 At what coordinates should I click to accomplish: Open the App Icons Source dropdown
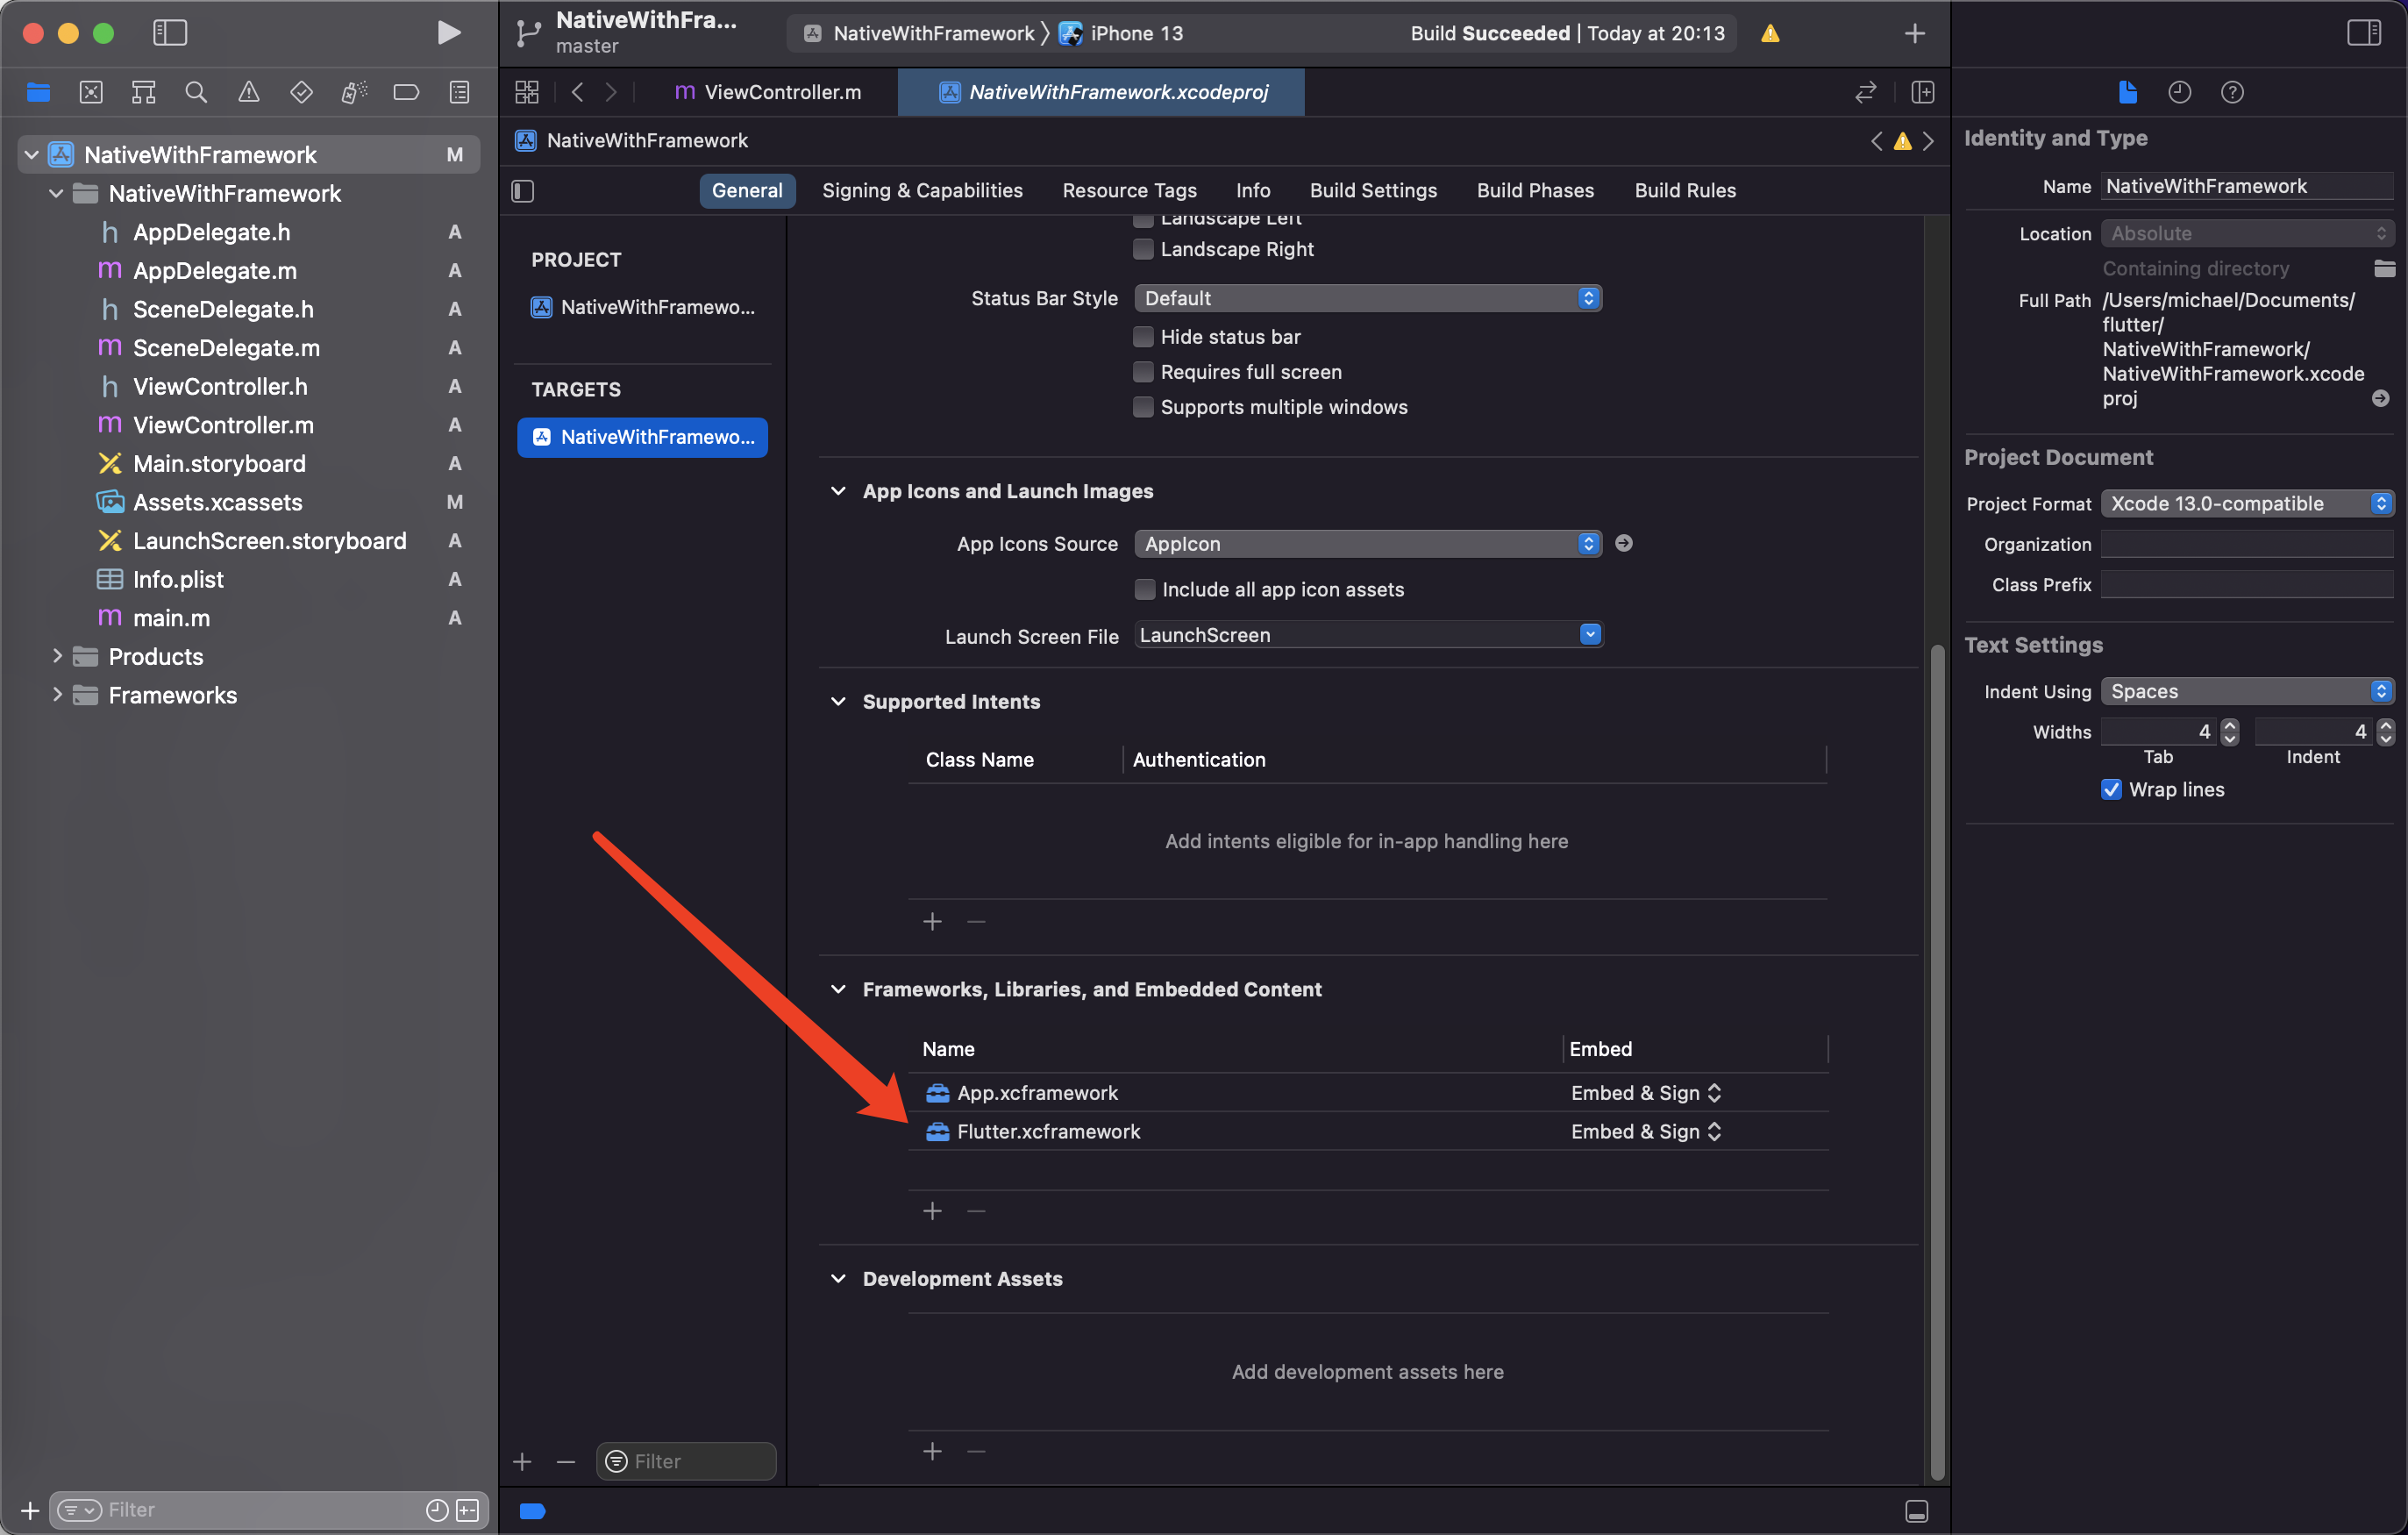[x=1588, y=543]
